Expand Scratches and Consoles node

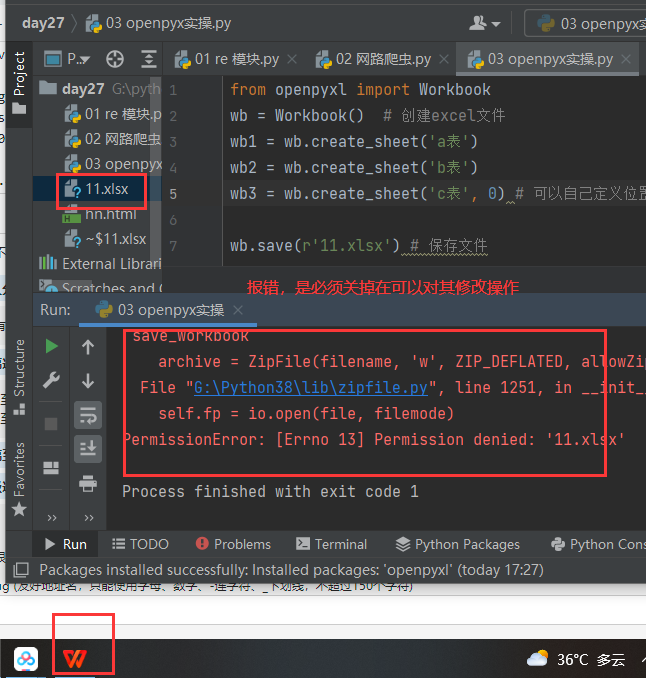pos(100,288)
